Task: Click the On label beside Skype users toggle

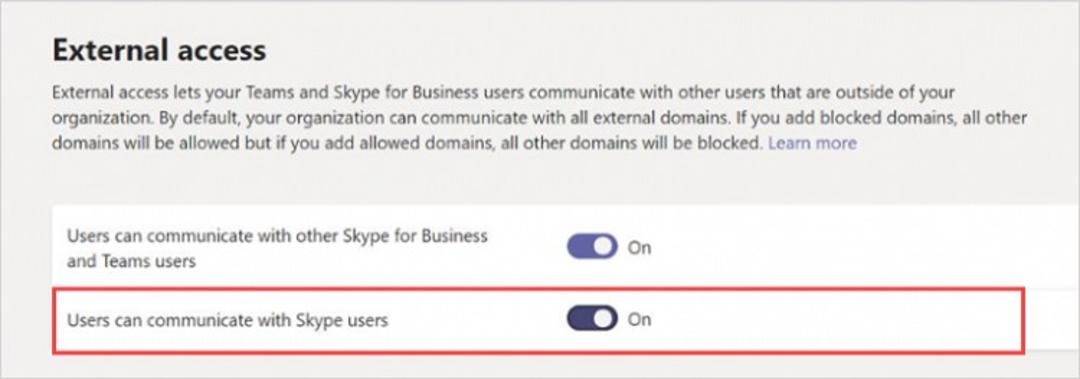Action: tap(639, 319)
